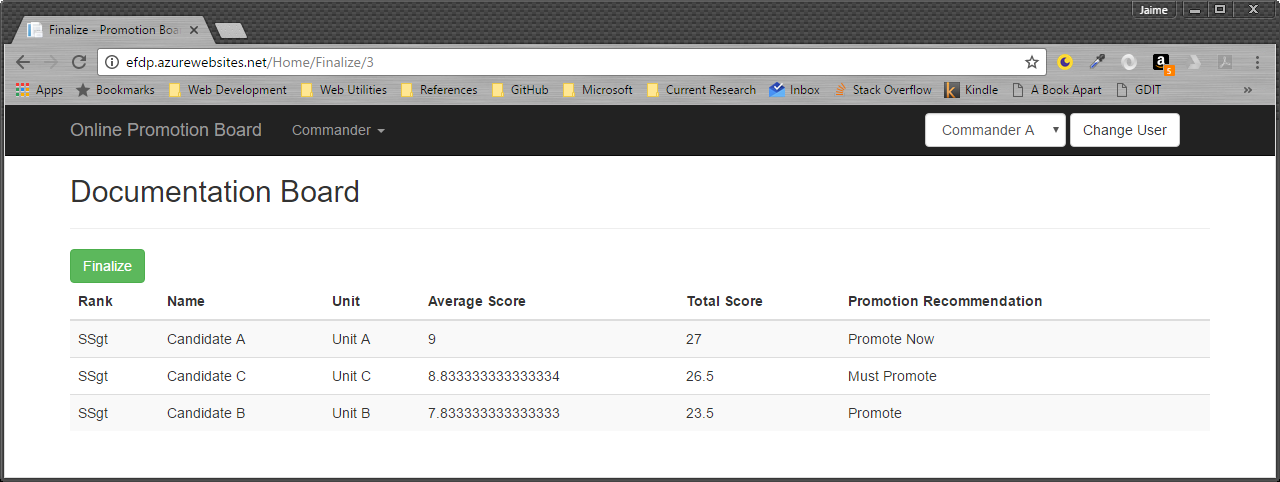Click the URL address bar field
This screenshot has width=1280, height=482.
click(560, 62)
